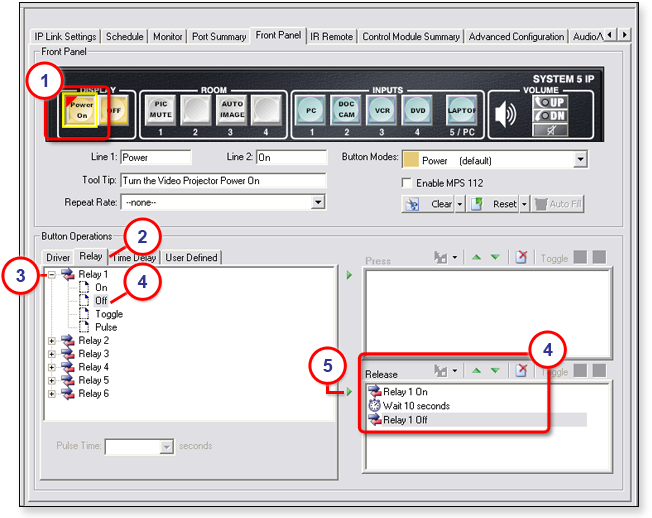
Task: Click the Power mode color swatch
Action: click(x=409, y=159)
